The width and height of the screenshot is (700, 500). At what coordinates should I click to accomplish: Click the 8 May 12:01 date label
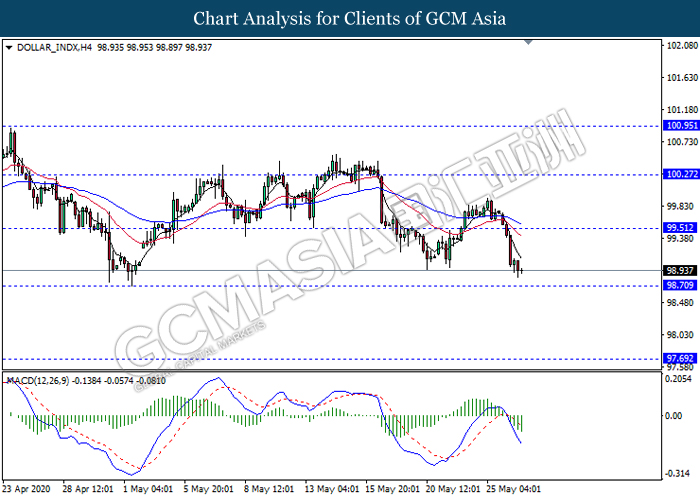coord(269,489)
